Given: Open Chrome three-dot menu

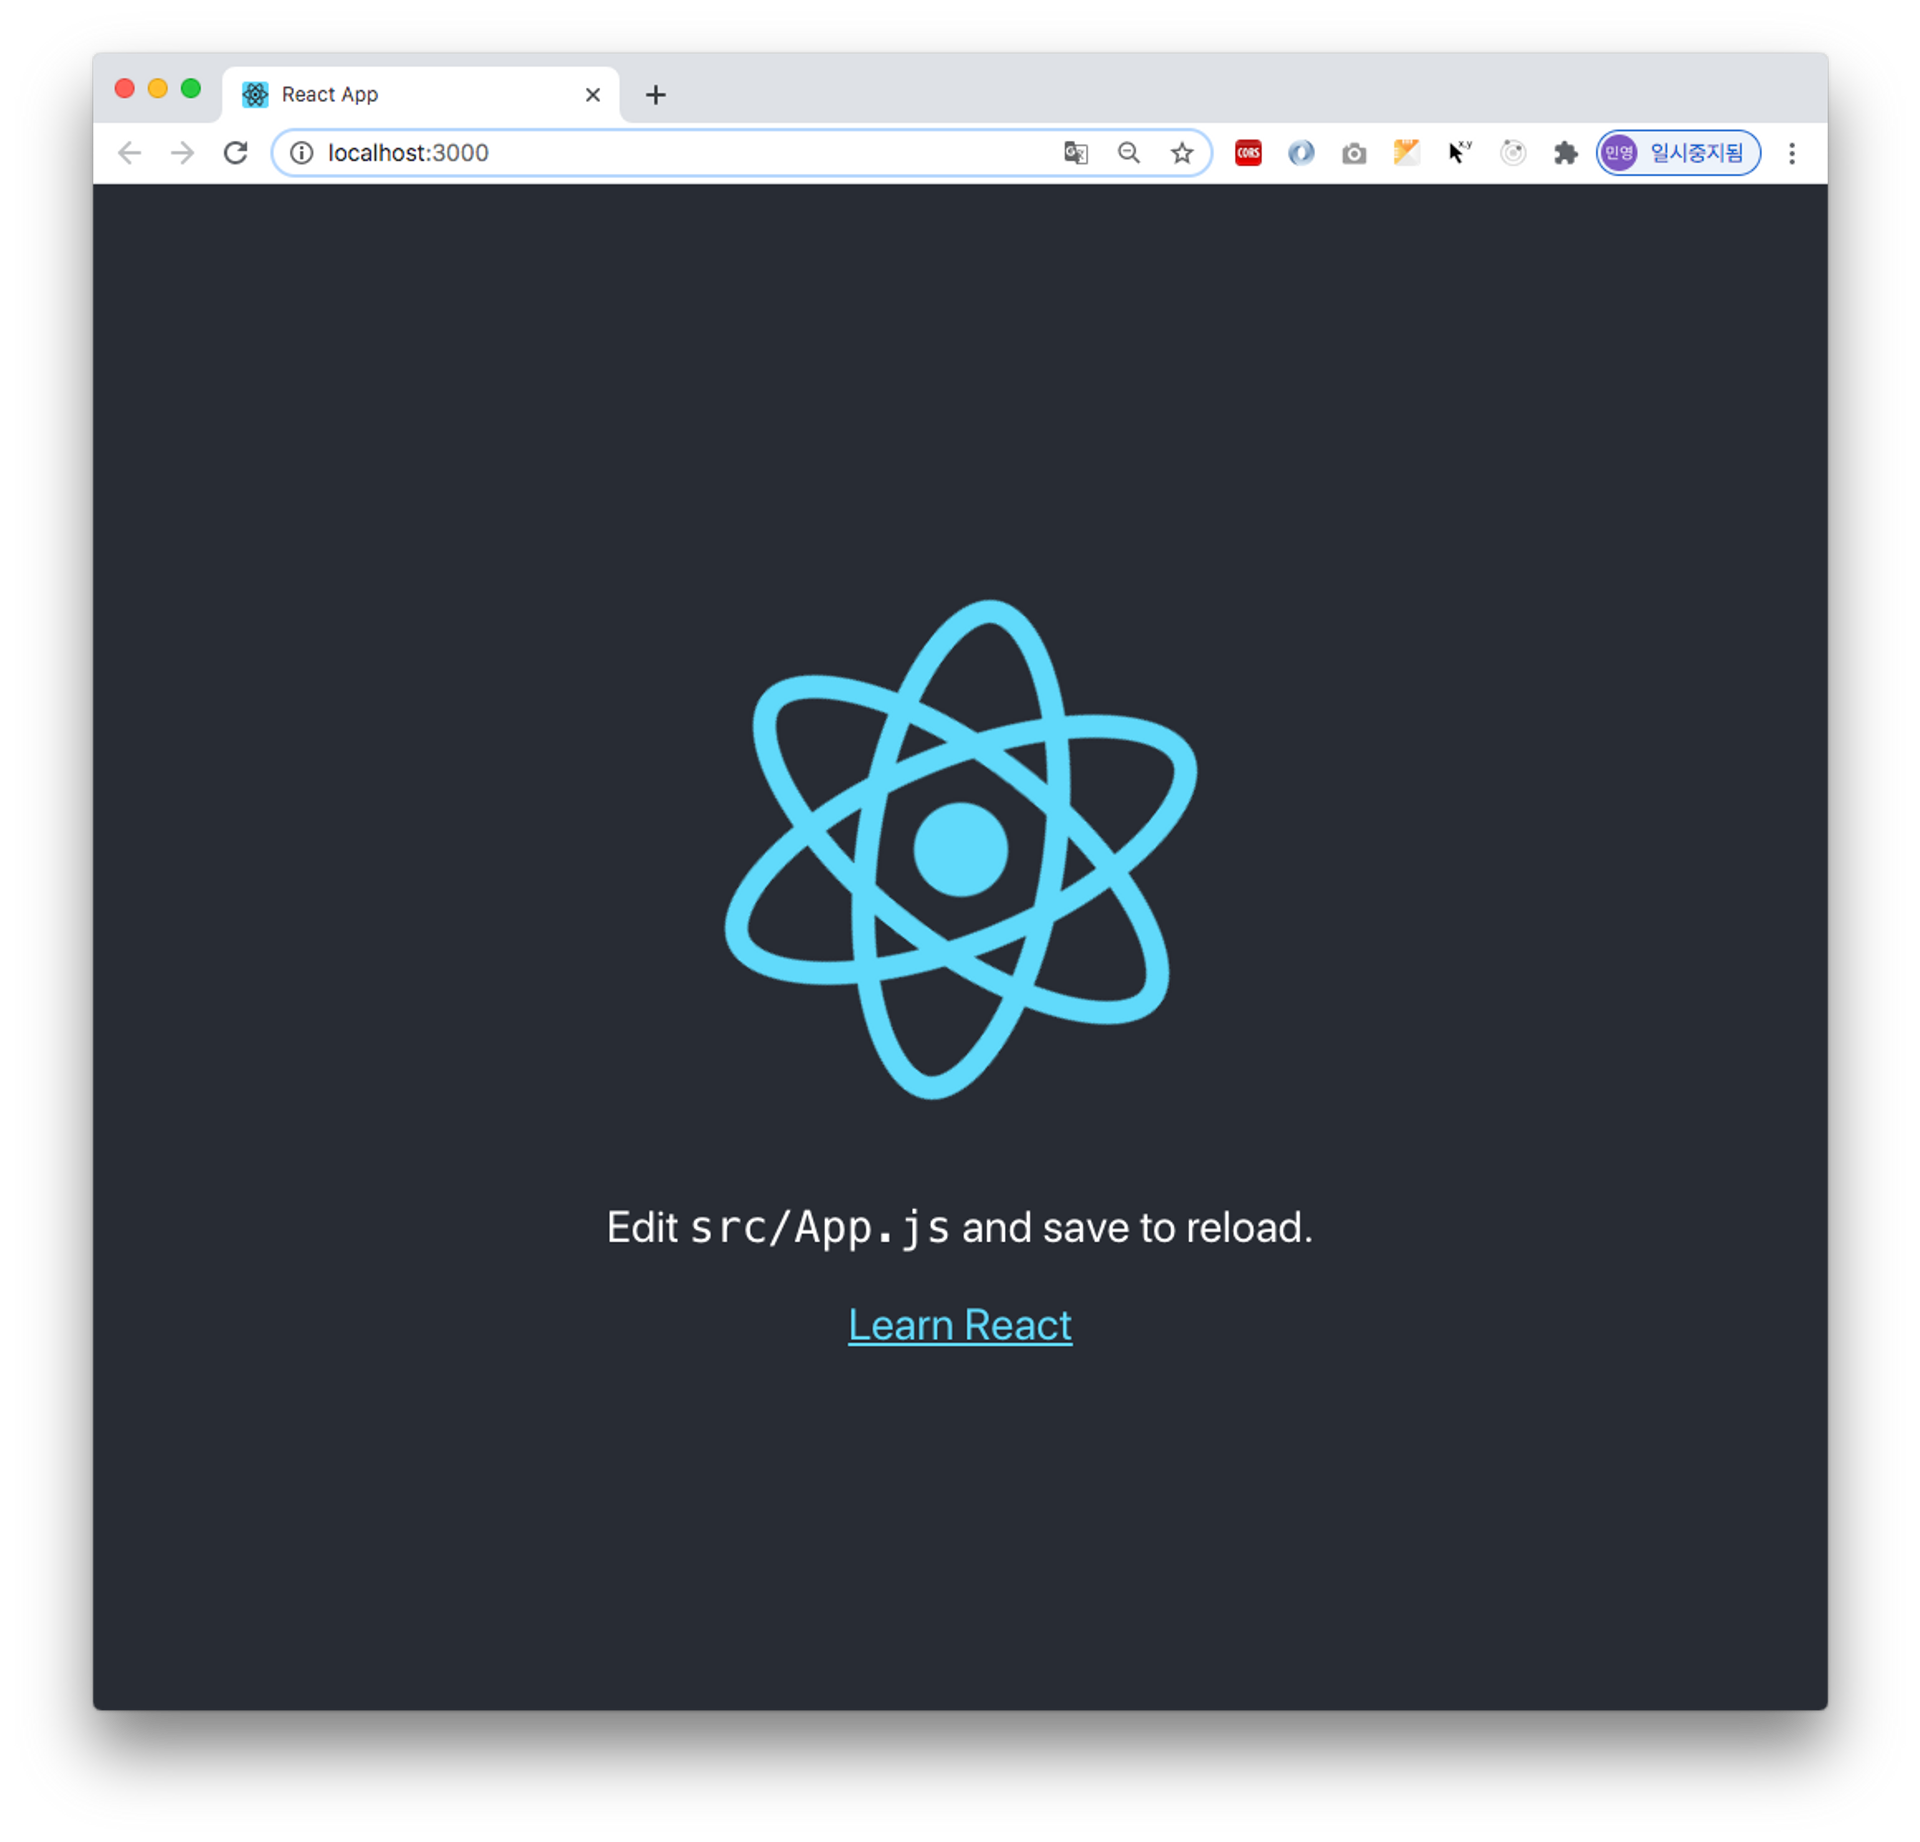Looking at the screenshot, I should pyautogui.click(x=1791, y=153).
